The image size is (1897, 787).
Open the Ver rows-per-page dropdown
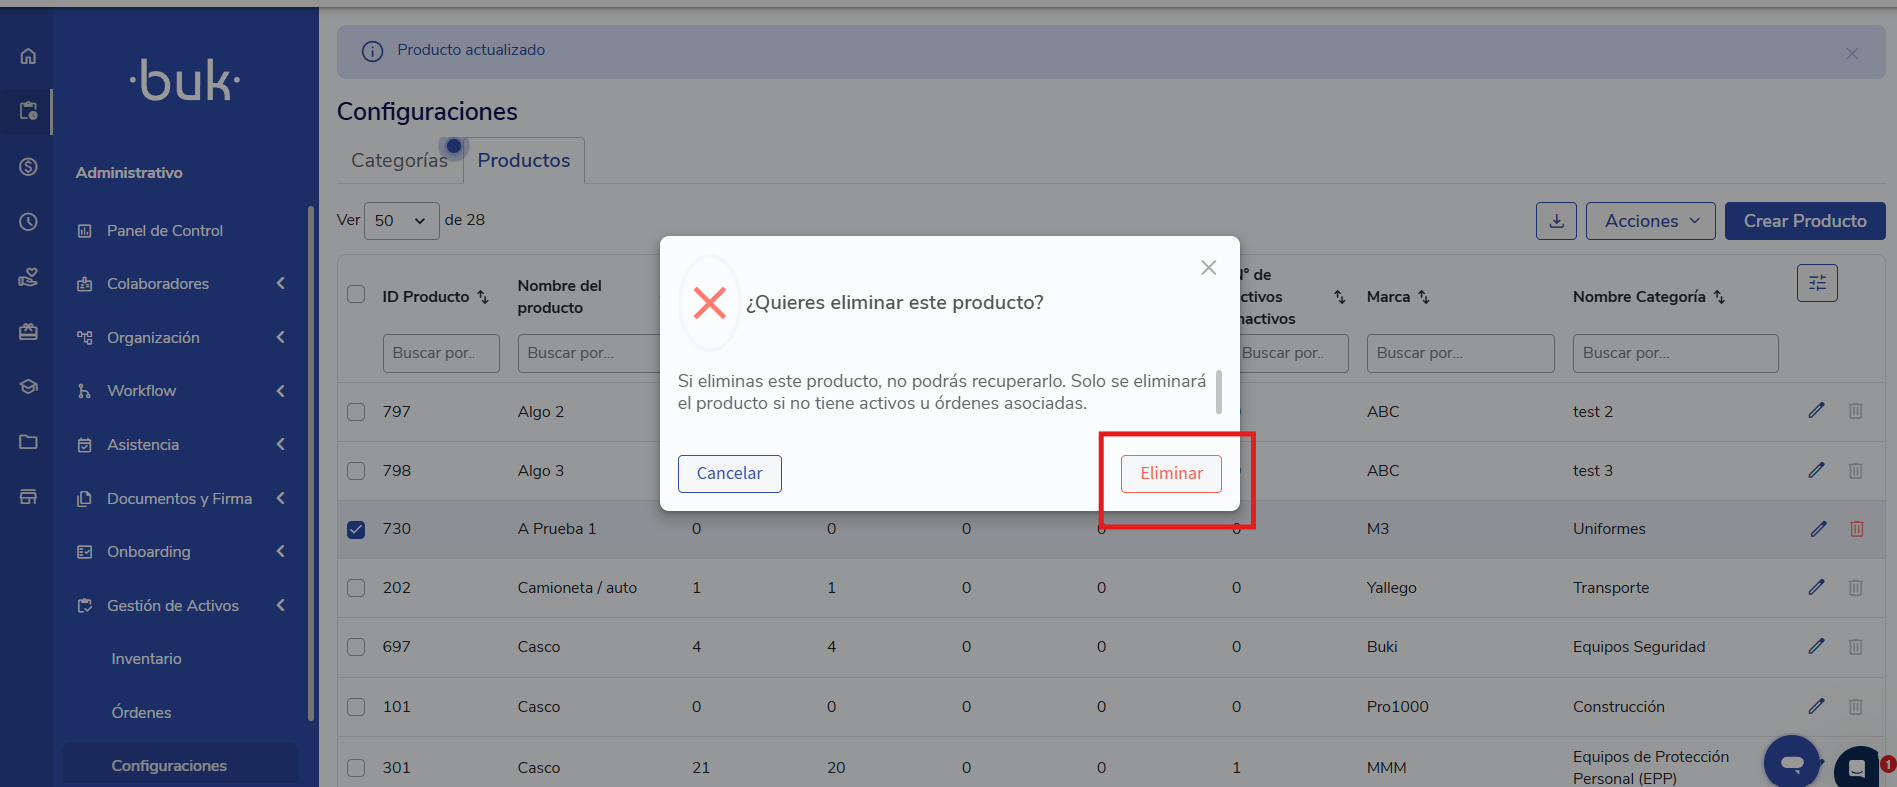(400, 221)
